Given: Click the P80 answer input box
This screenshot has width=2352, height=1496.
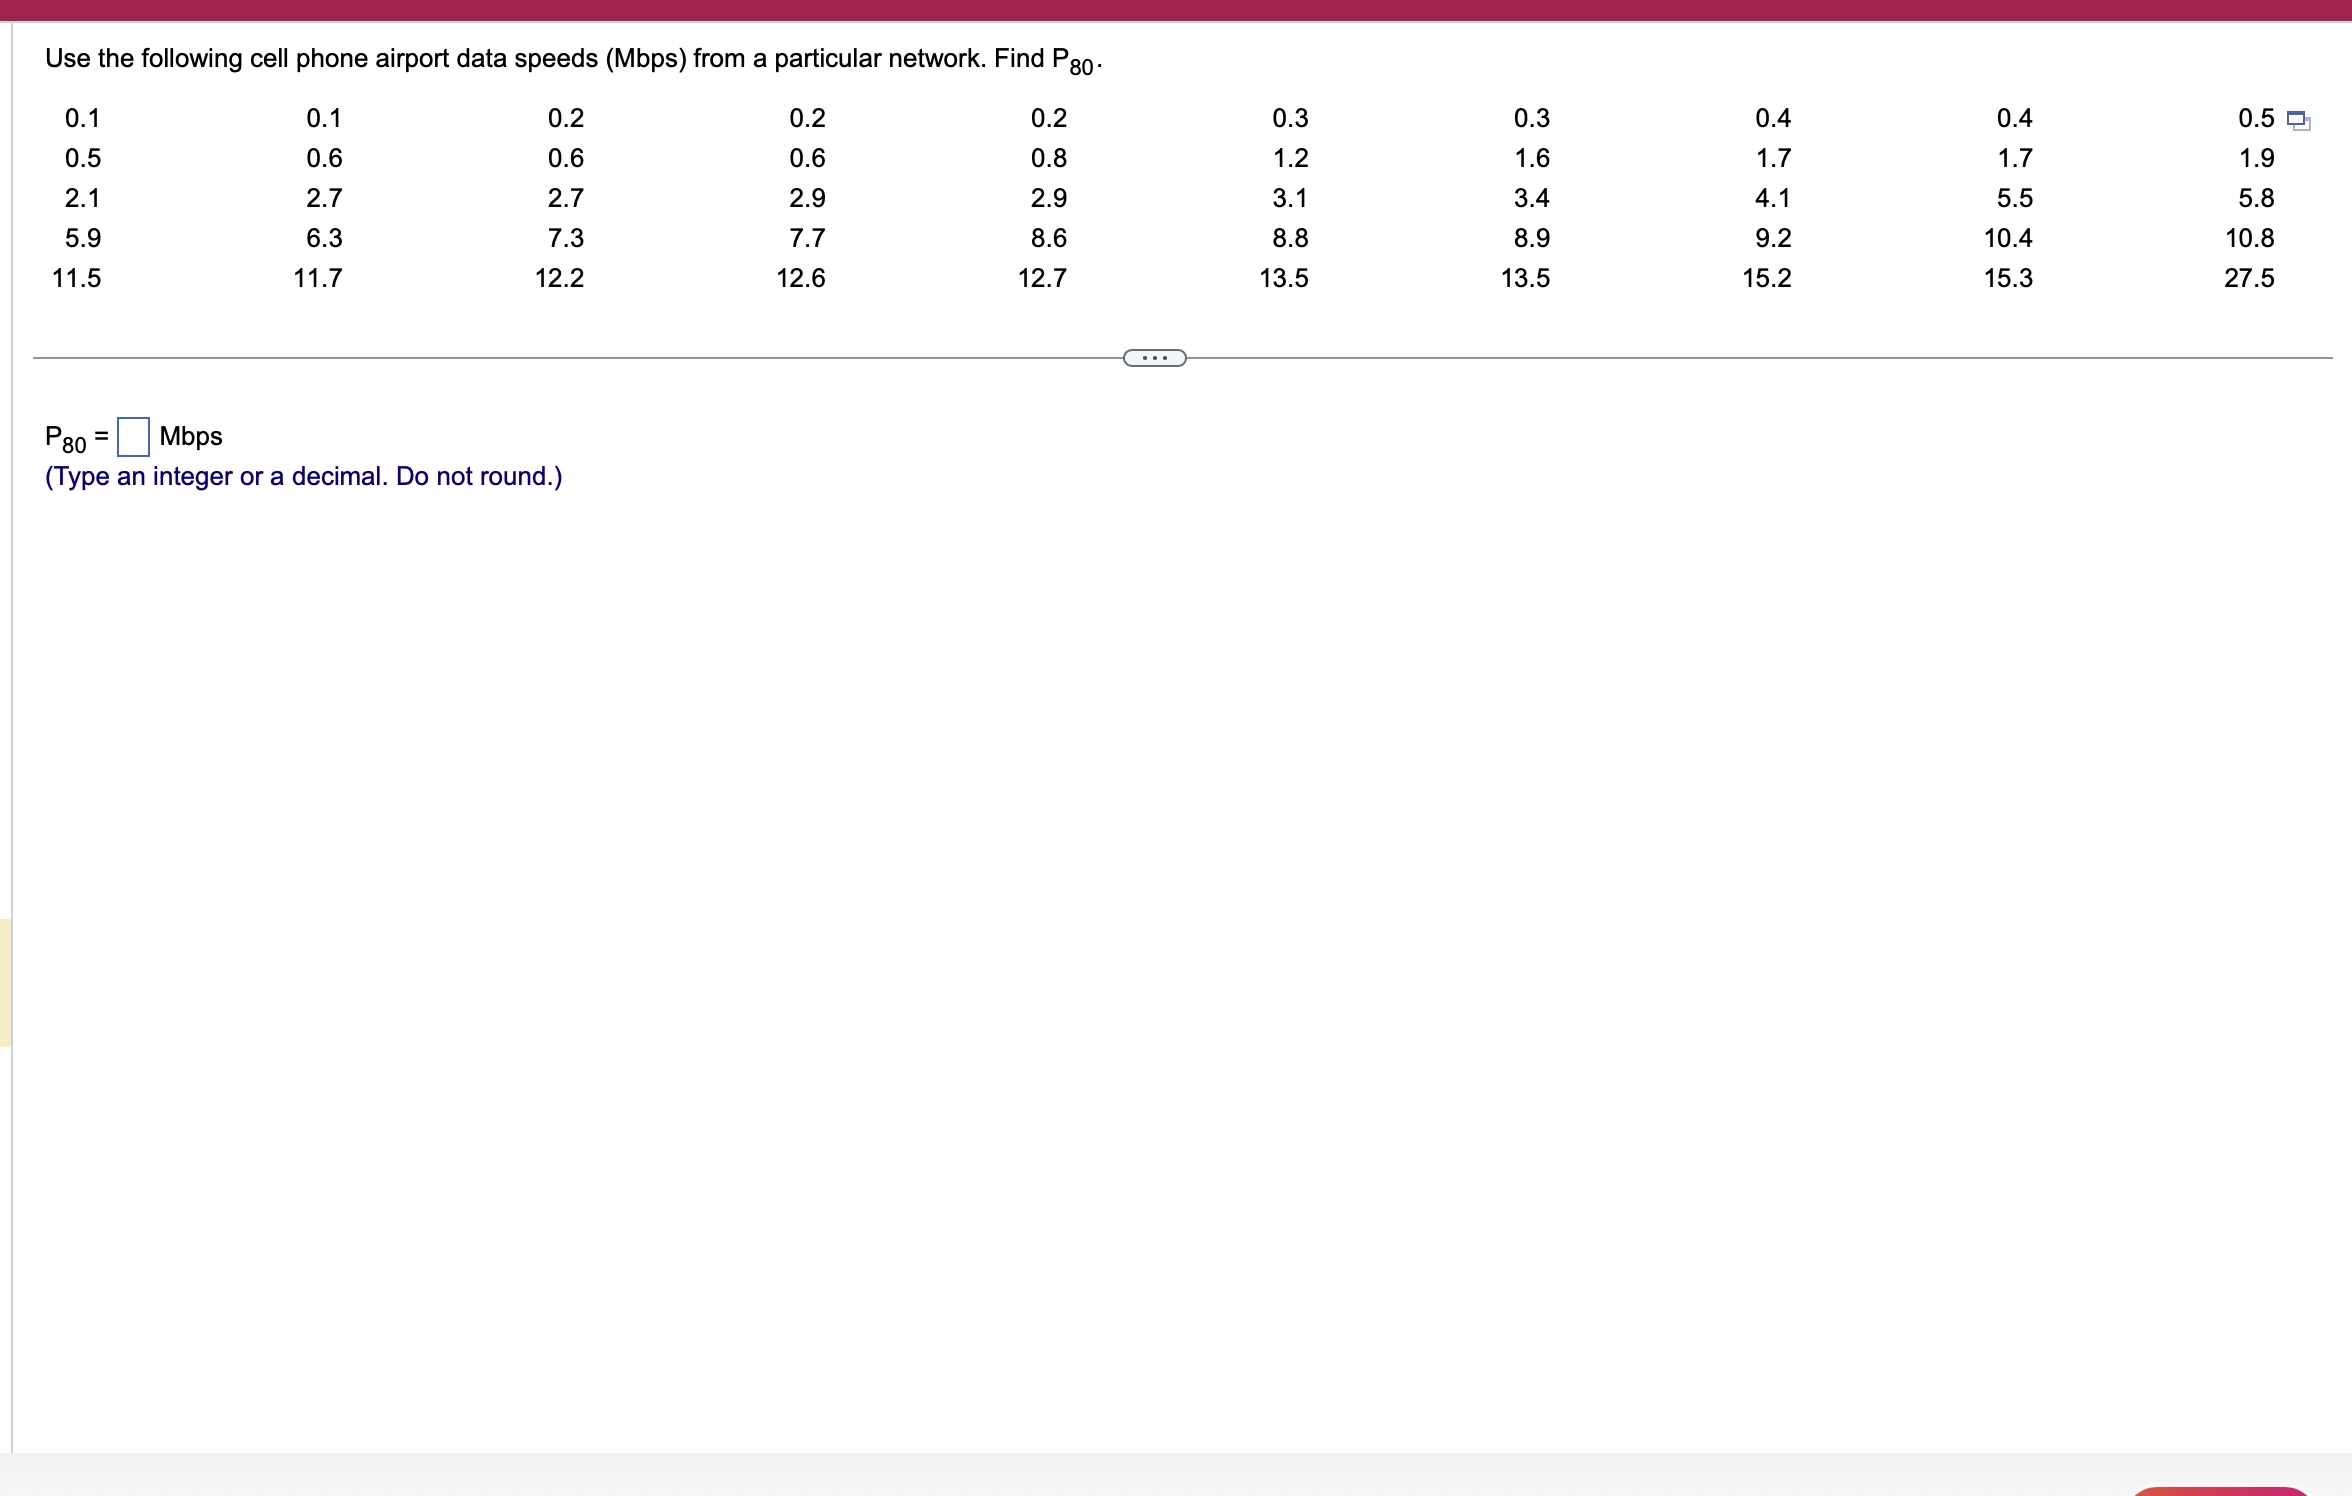Looking at the screenshot, I should (x=133, y=436).
